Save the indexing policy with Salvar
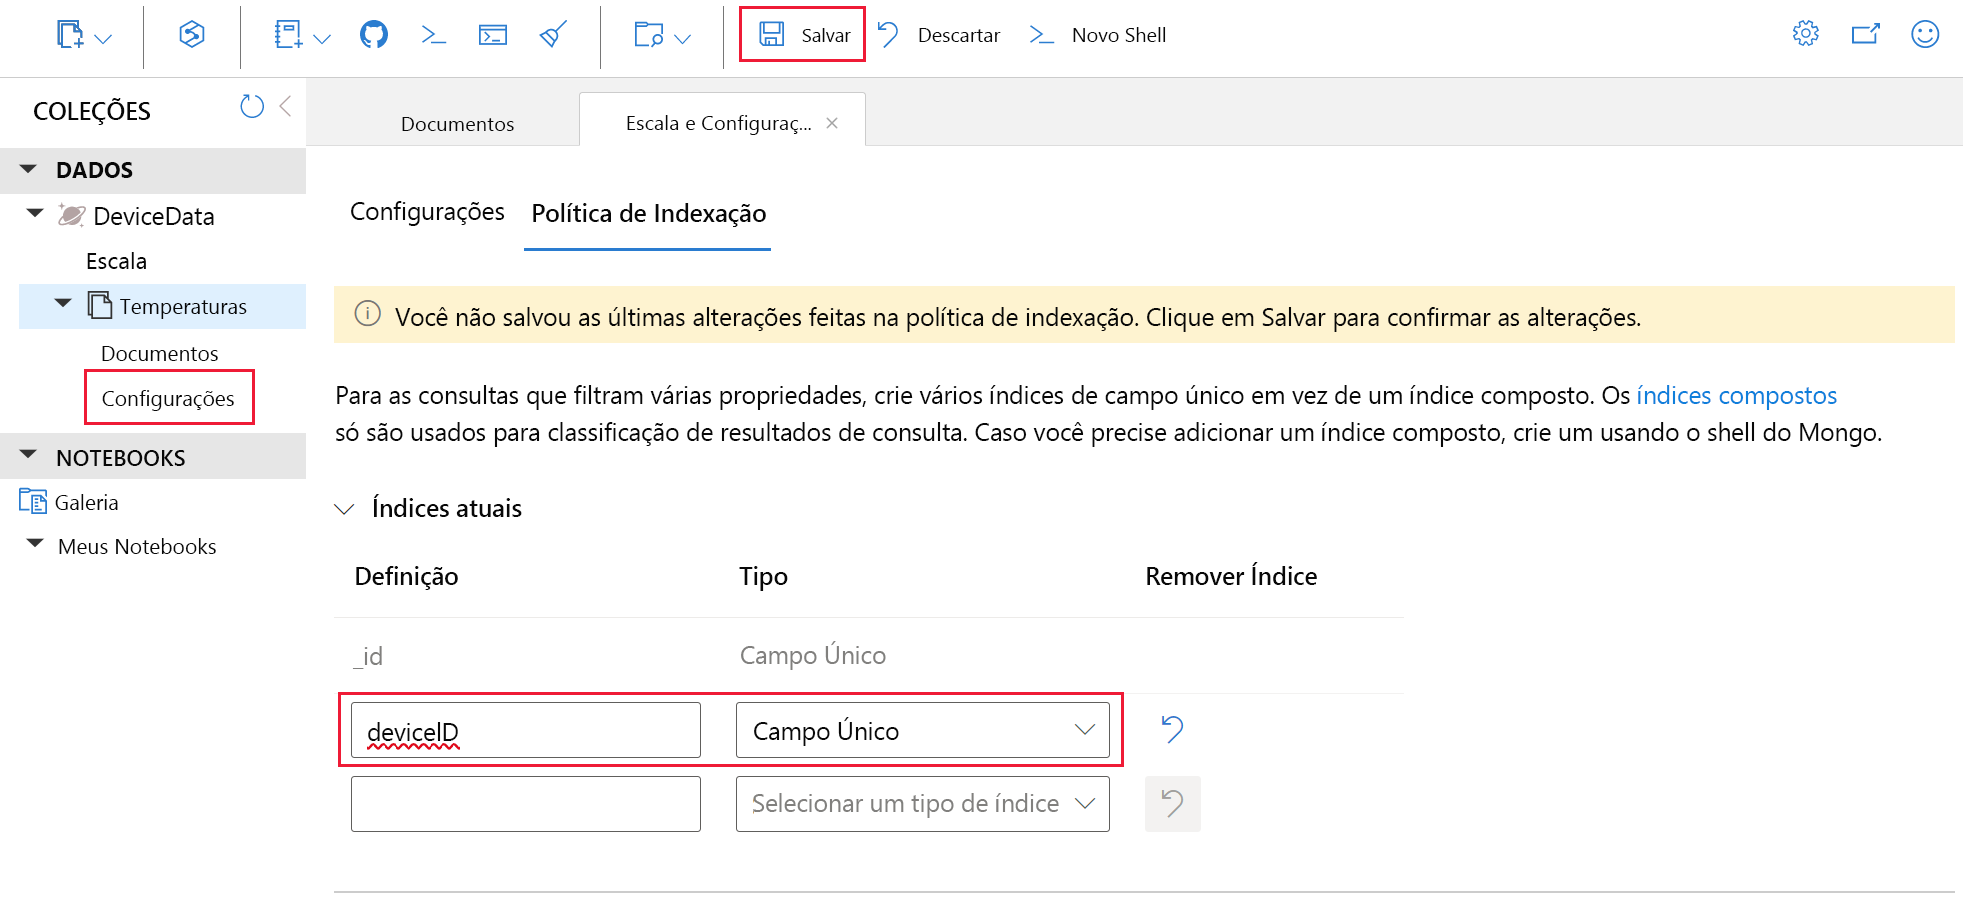This screenshot has width=1963, height=904. pyautogui.click(x=802, y=34)
